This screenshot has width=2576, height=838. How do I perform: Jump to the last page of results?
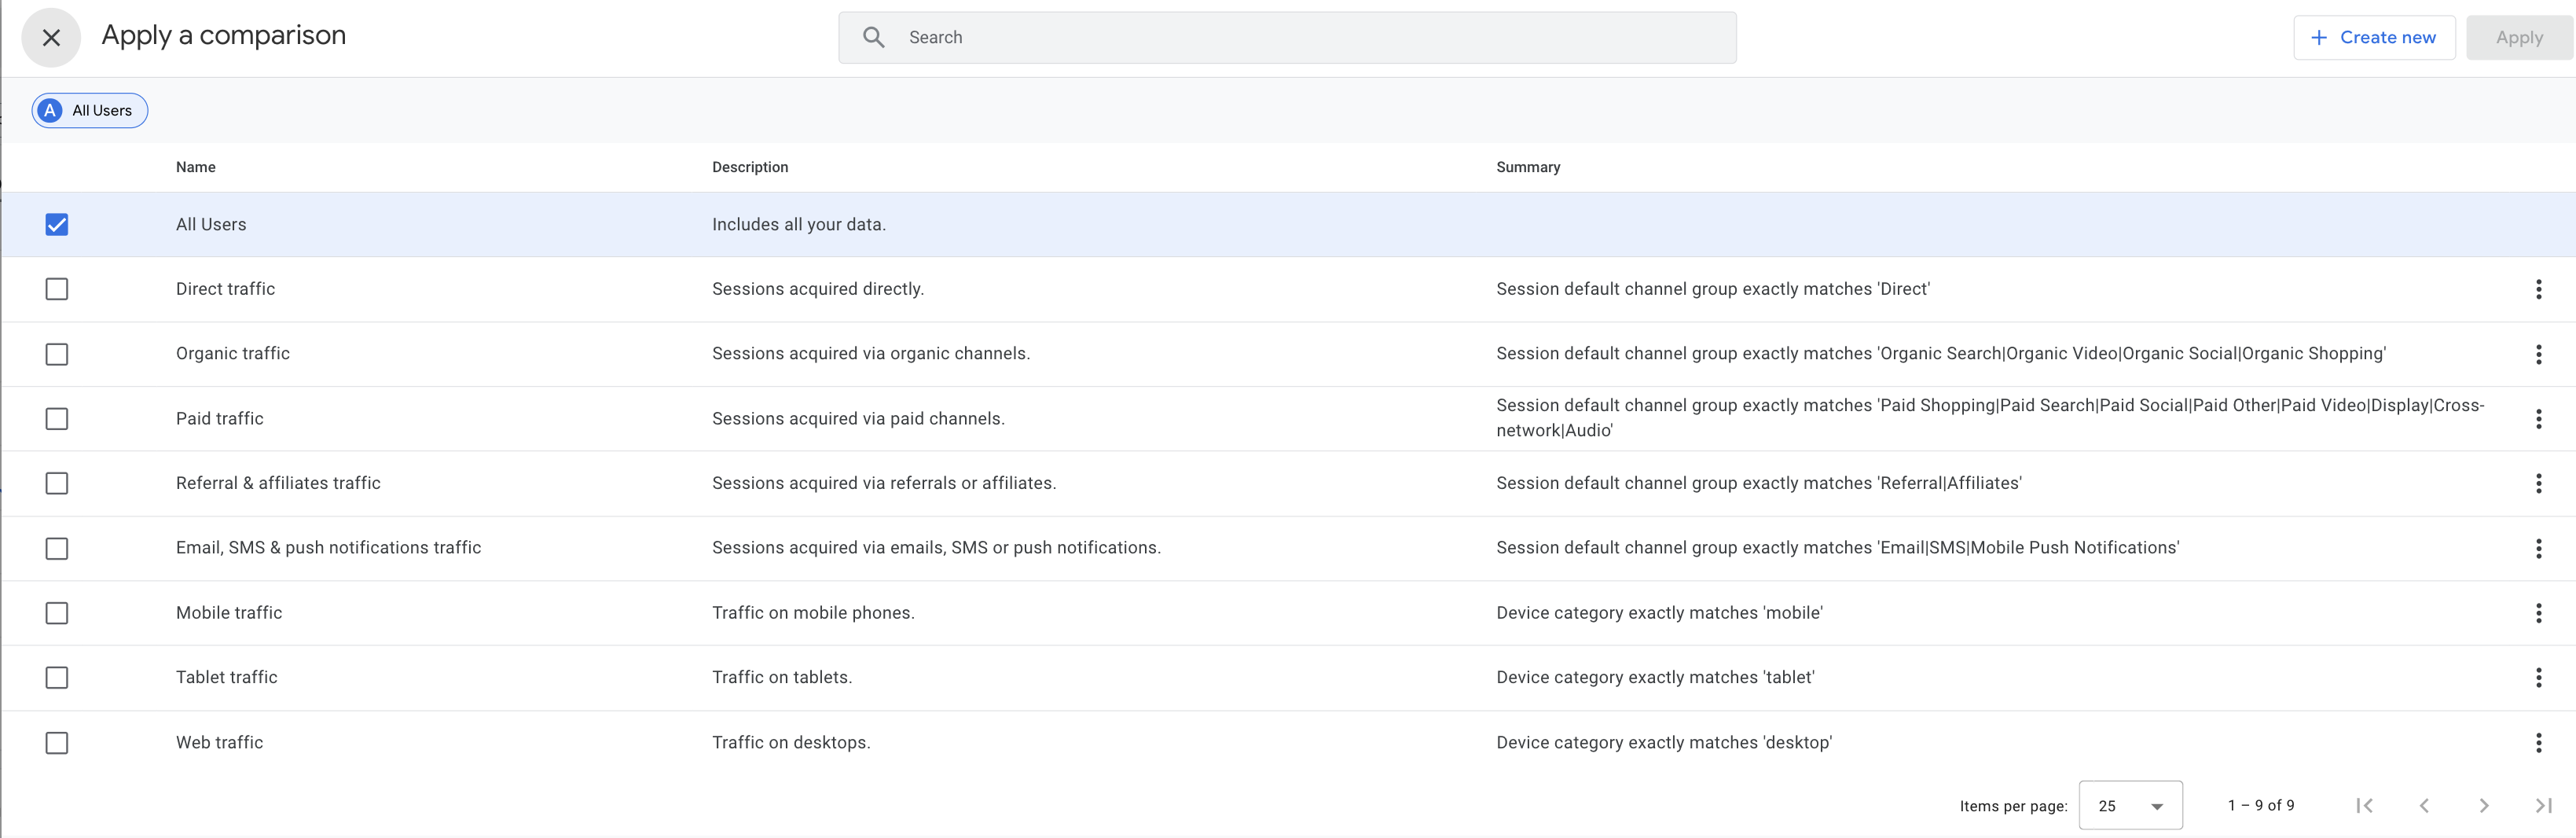pyautogui.click(x=2543, y=806)
